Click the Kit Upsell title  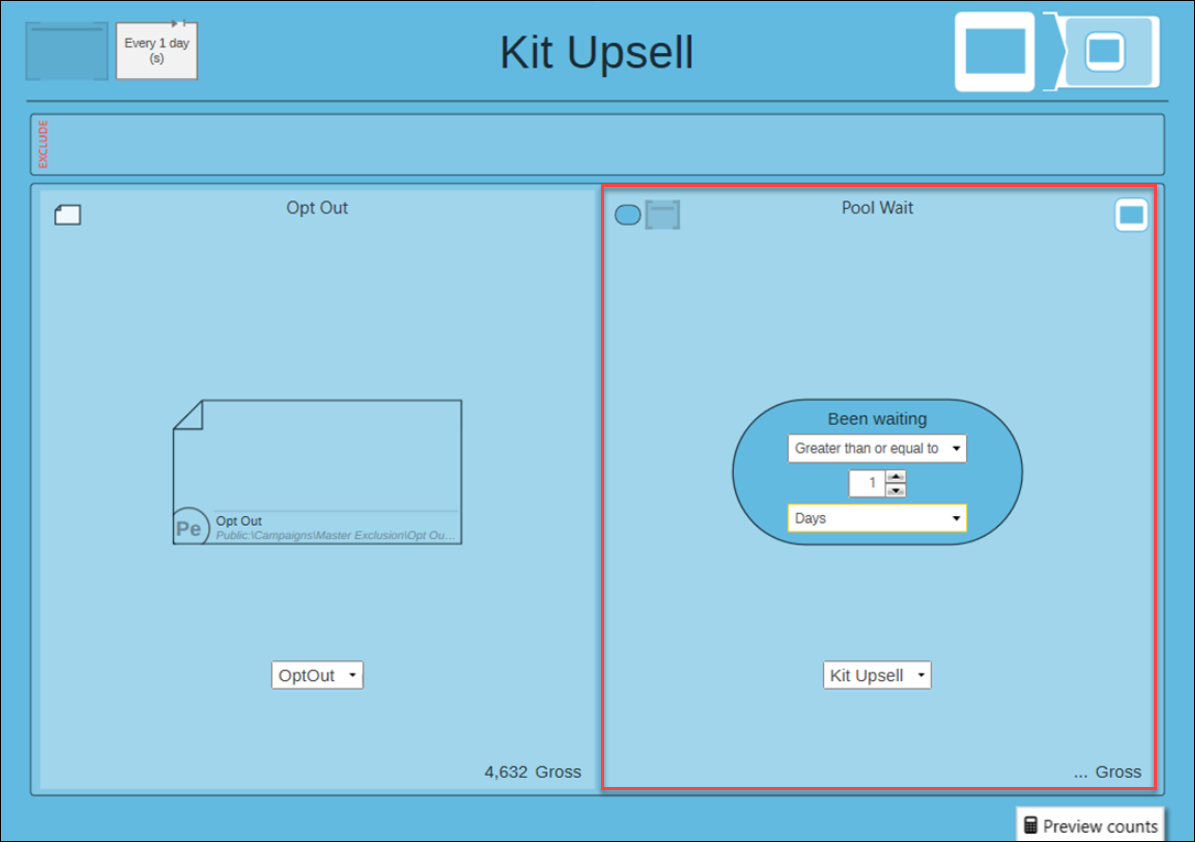click(x=597, y=53)
